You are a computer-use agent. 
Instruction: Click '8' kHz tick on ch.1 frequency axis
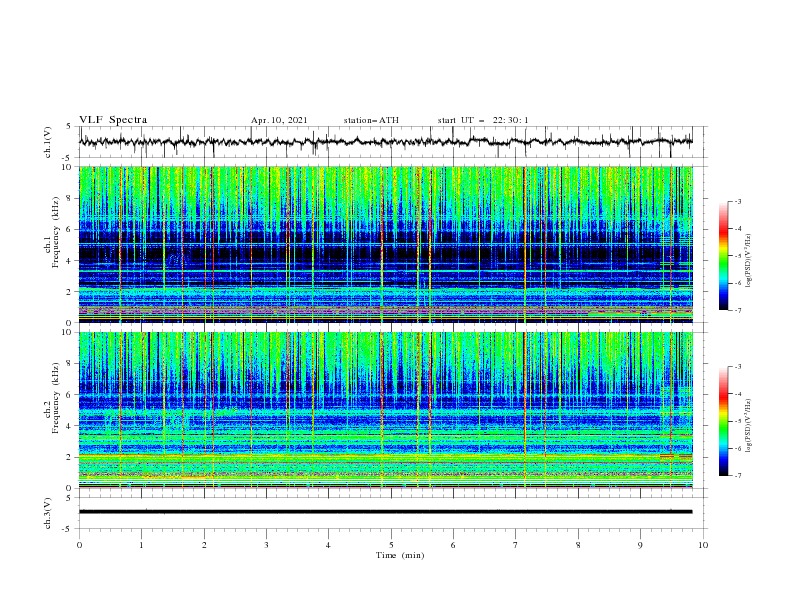click(x=70, y=198)
